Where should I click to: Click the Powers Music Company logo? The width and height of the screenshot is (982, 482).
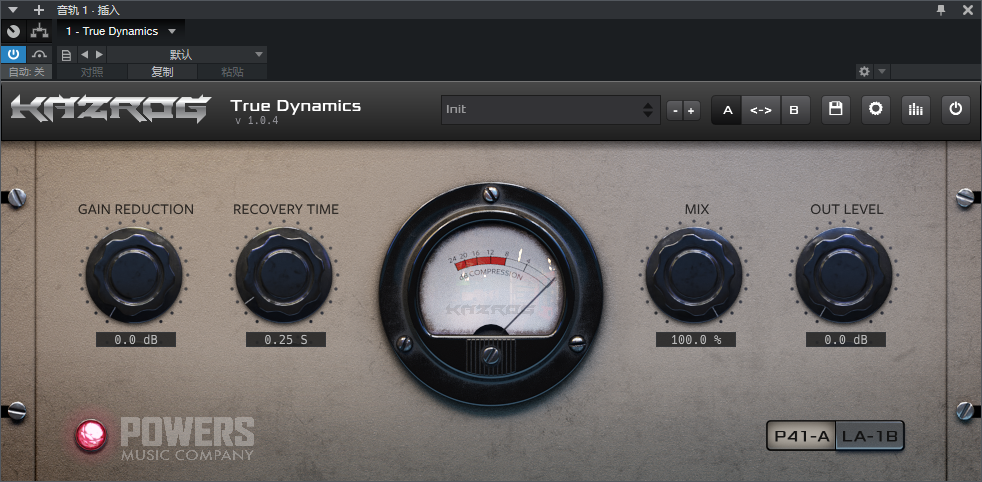point(187,439)
